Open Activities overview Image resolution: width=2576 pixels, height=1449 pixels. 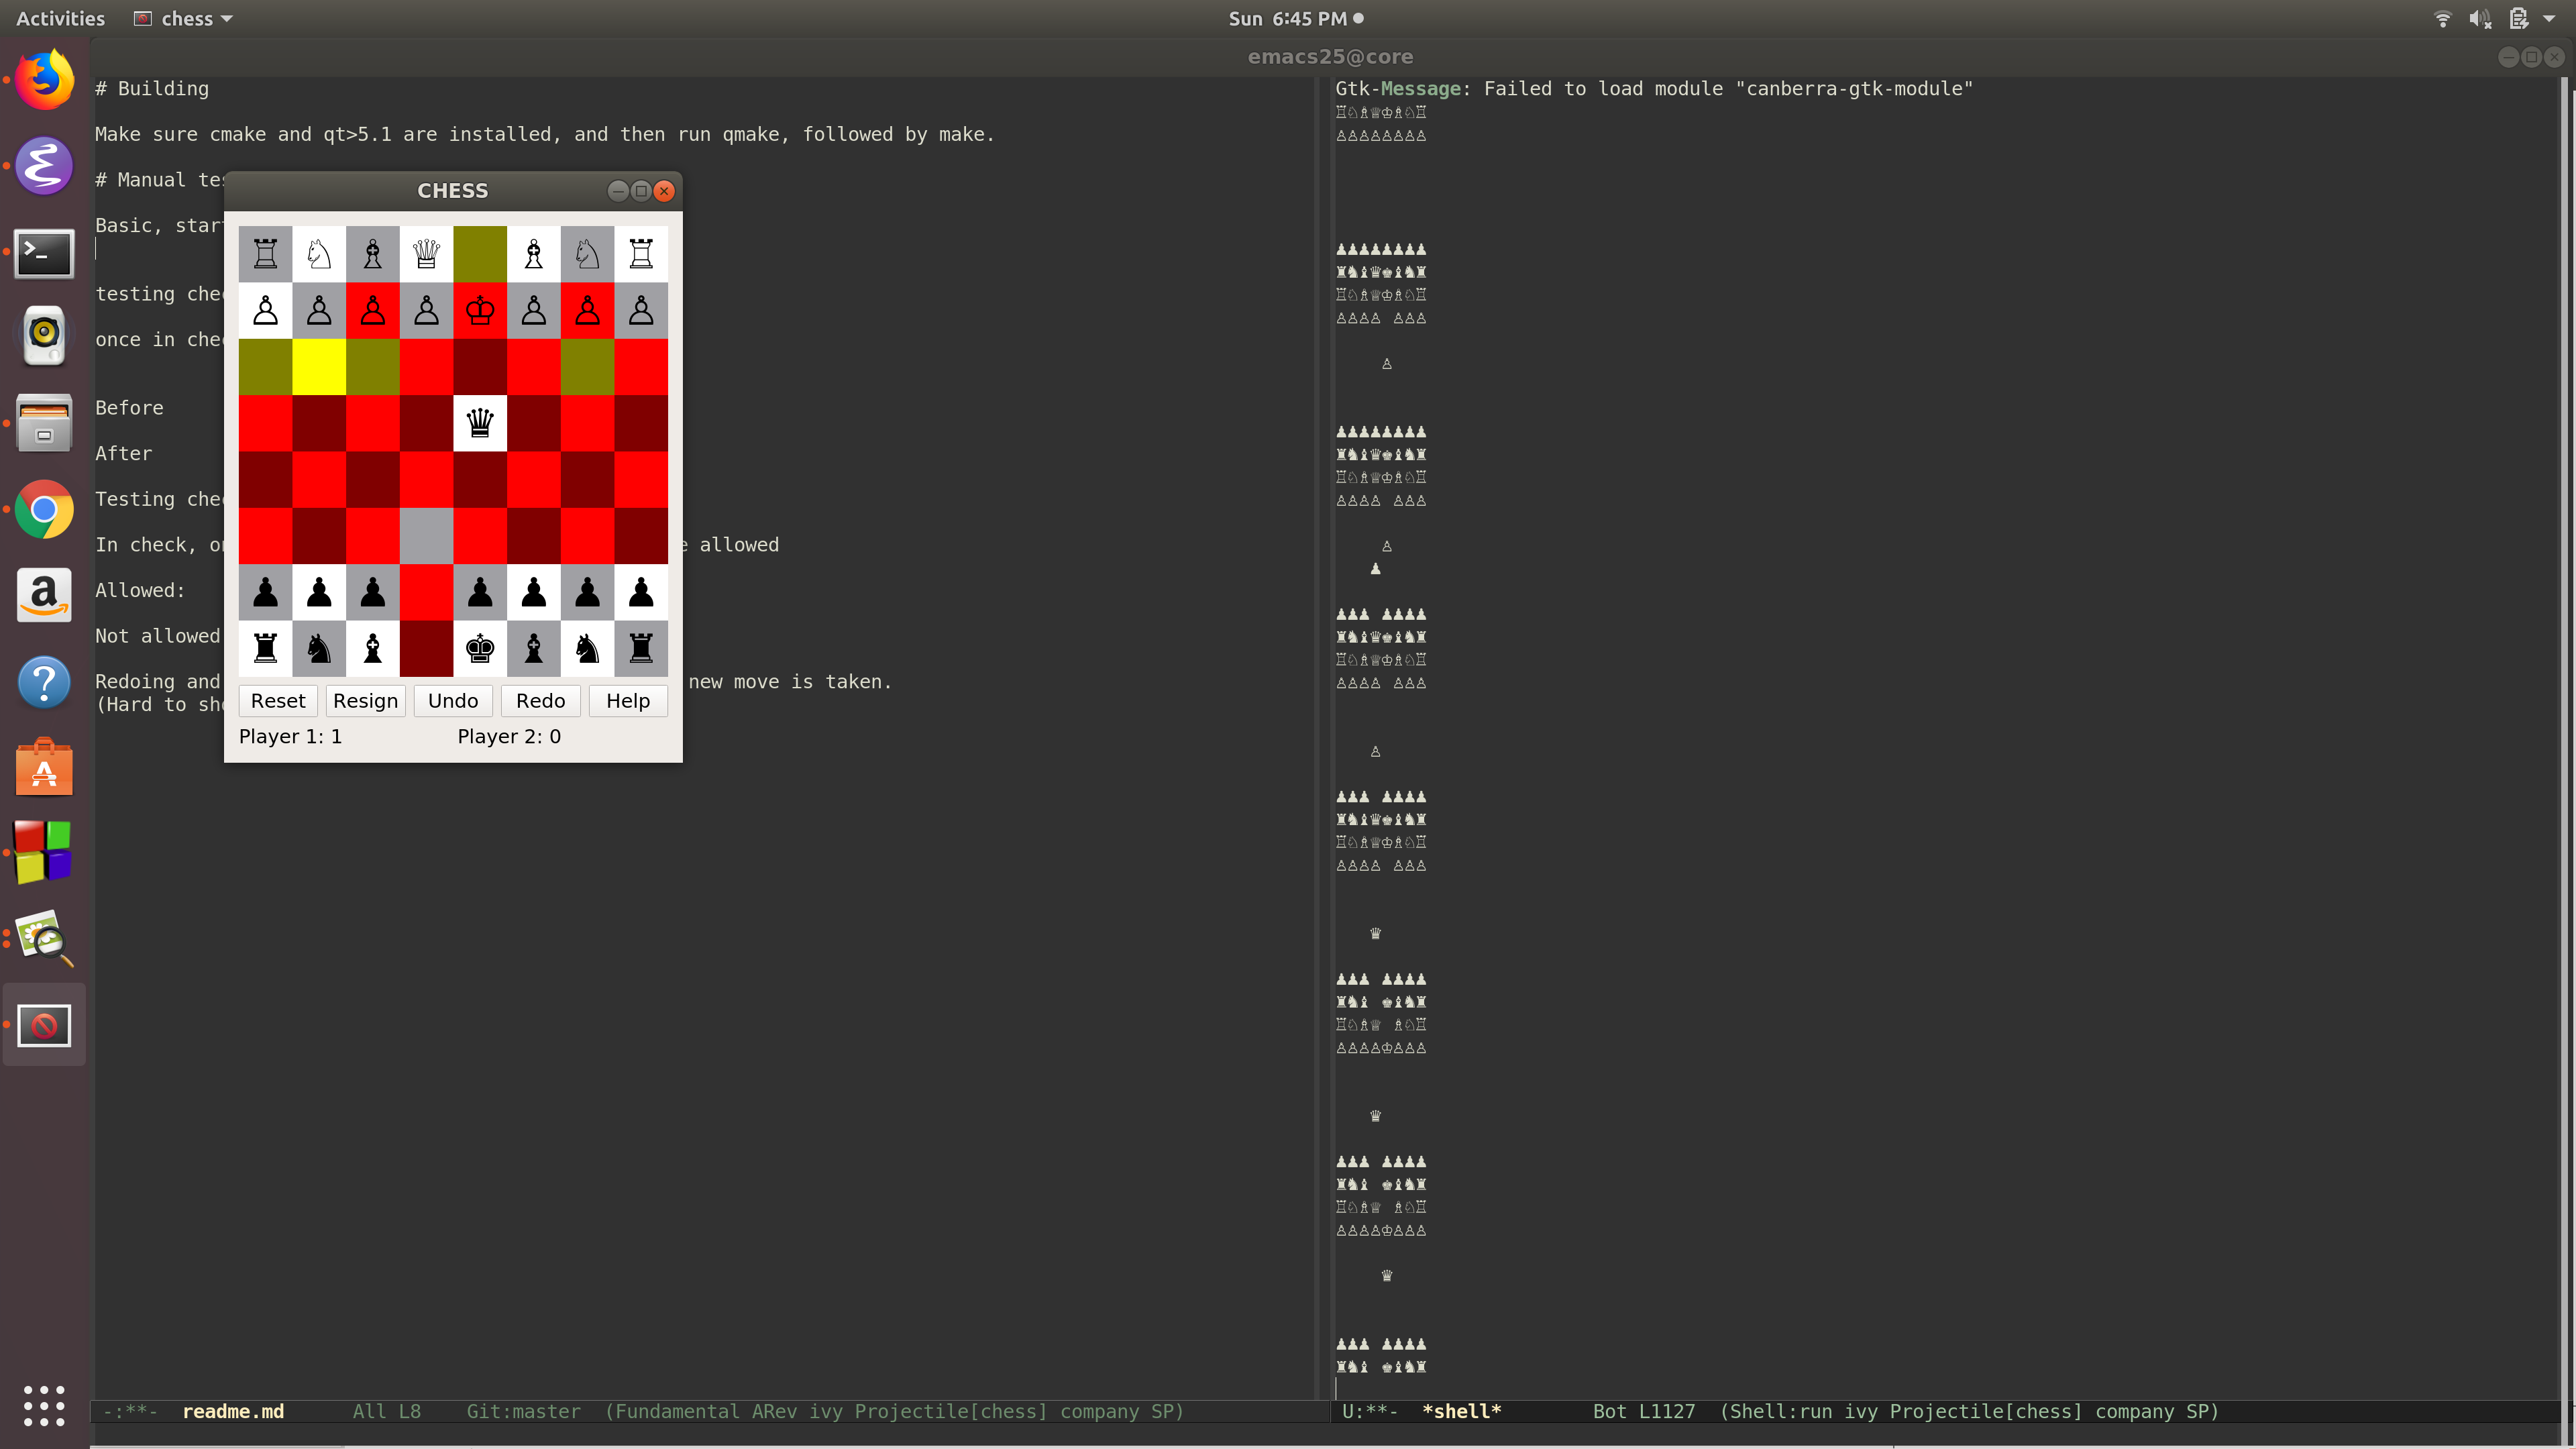point(60,18)
